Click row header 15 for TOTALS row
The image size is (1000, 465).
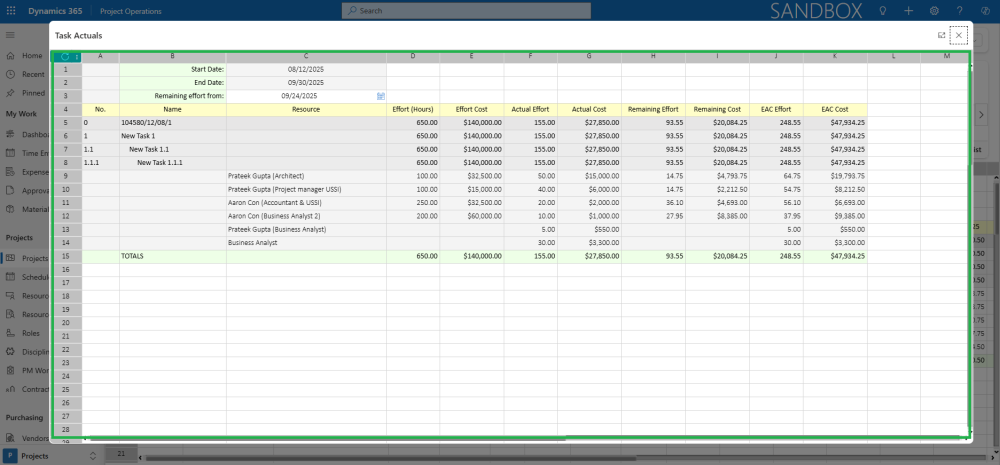tap(66, 256)
